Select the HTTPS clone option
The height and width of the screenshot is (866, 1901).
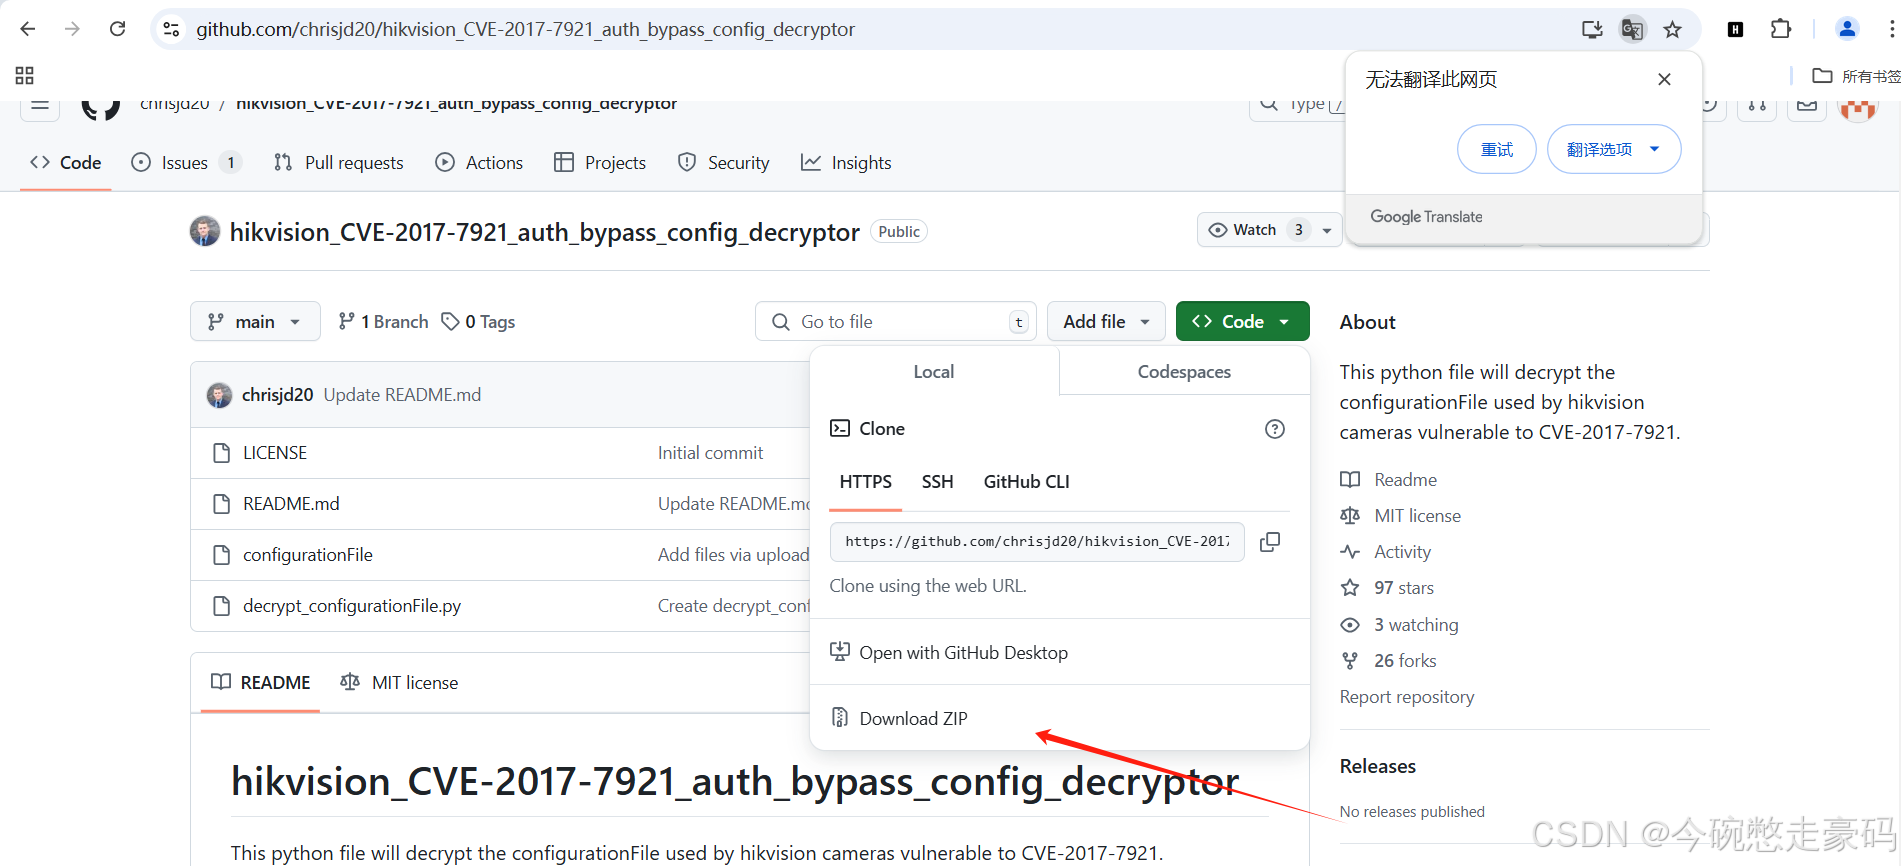click(x=866, y=482)
